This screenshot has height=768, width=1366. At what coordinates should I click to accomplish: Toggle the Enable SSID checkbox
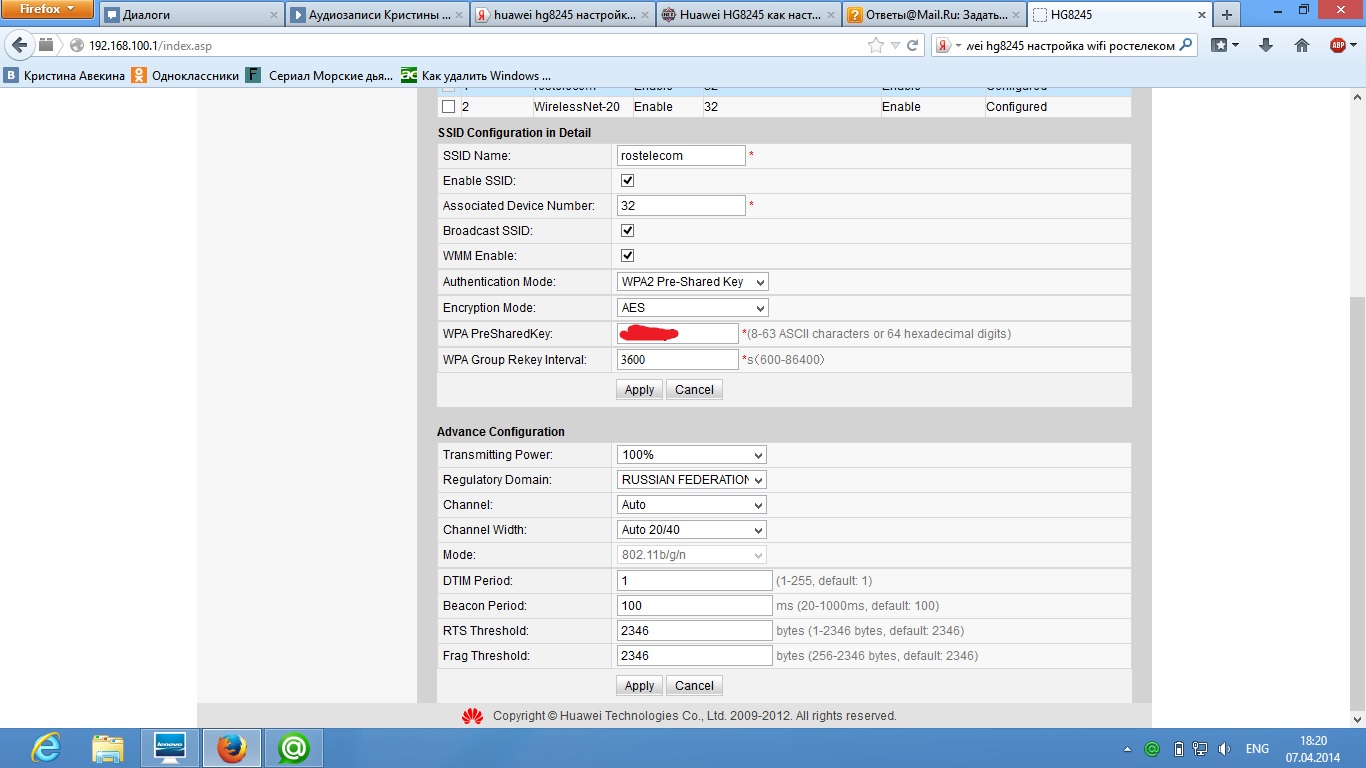(628, 181)
